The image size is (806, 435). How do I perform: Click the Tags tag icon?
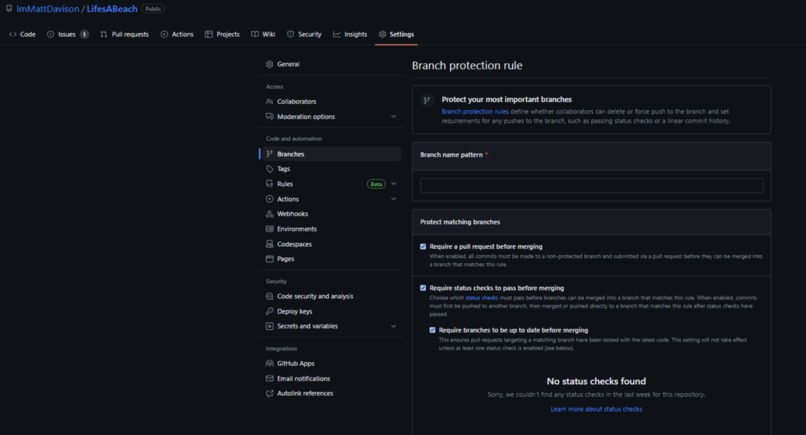269,169
